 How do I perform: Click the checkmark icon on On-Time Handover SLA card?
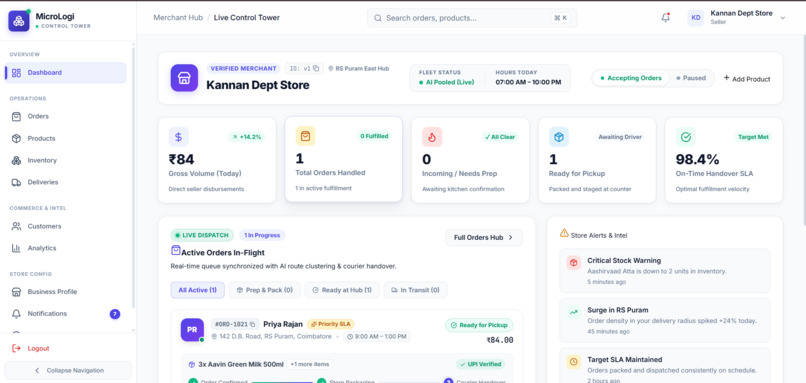tap(686, 137)
